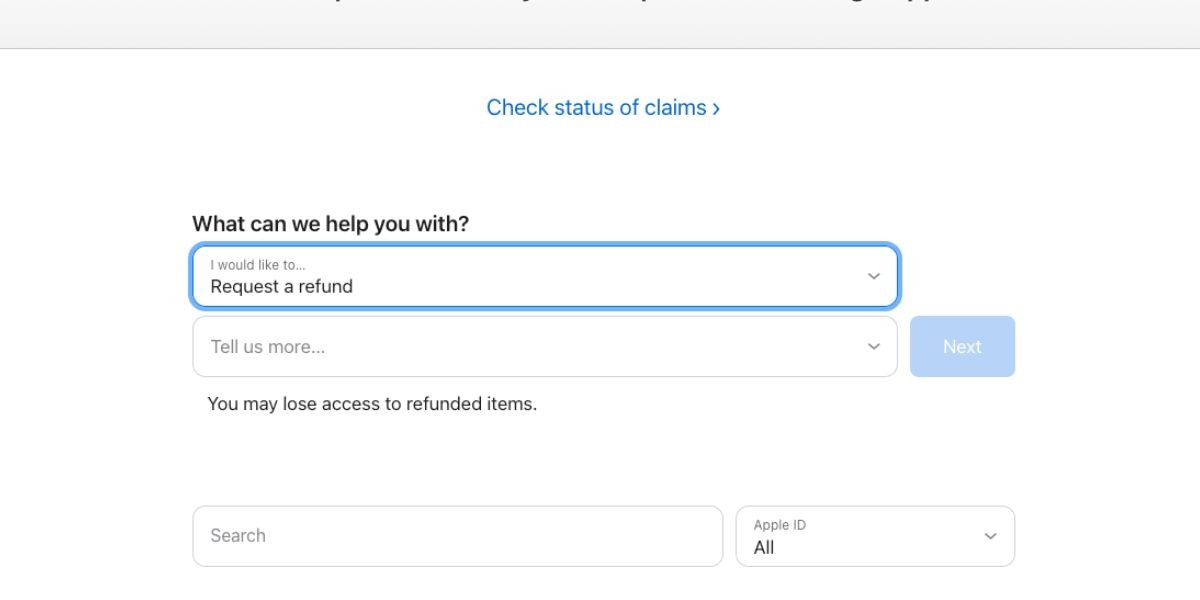This screenshot has width=1200, height=600.
Task: Click the Apple ID dropdown labeled 'All'
Action: [875, 536]
